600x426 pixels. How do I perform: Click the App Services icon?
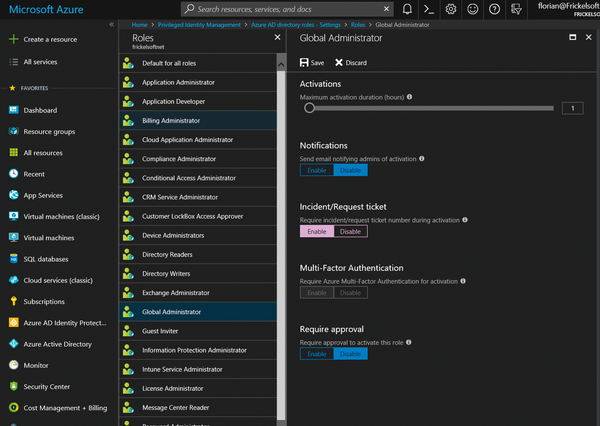14,195
